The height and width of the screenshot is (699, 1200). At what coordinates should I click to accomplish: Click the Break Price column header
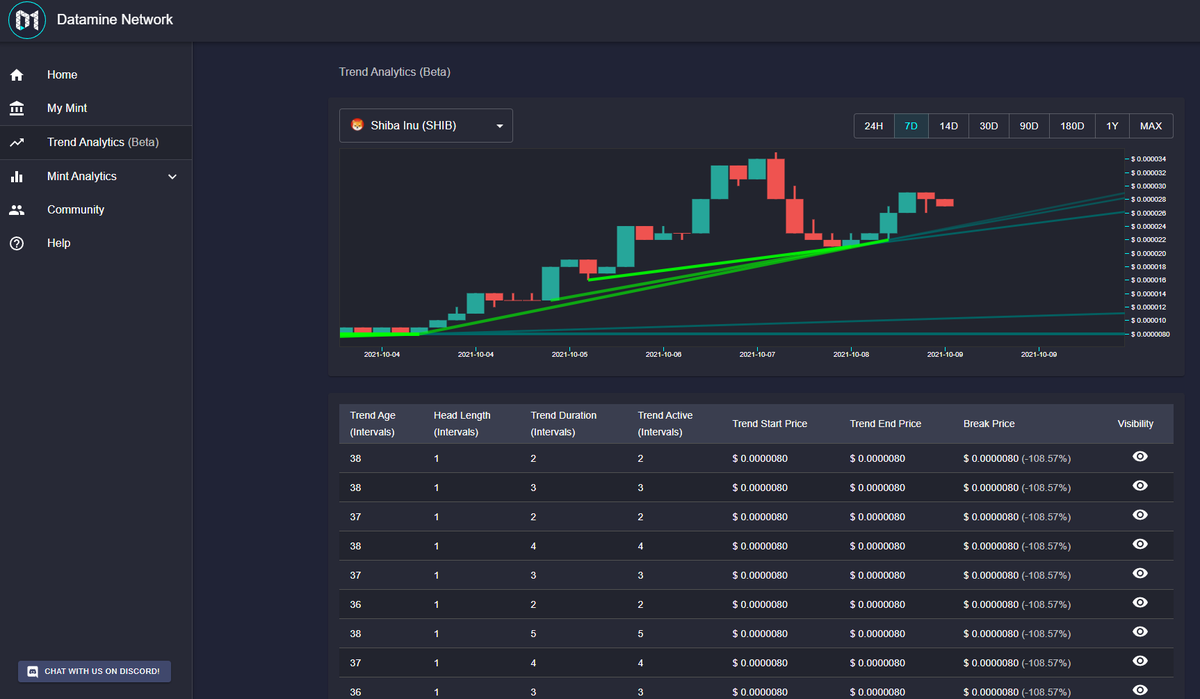click(989, 424)
